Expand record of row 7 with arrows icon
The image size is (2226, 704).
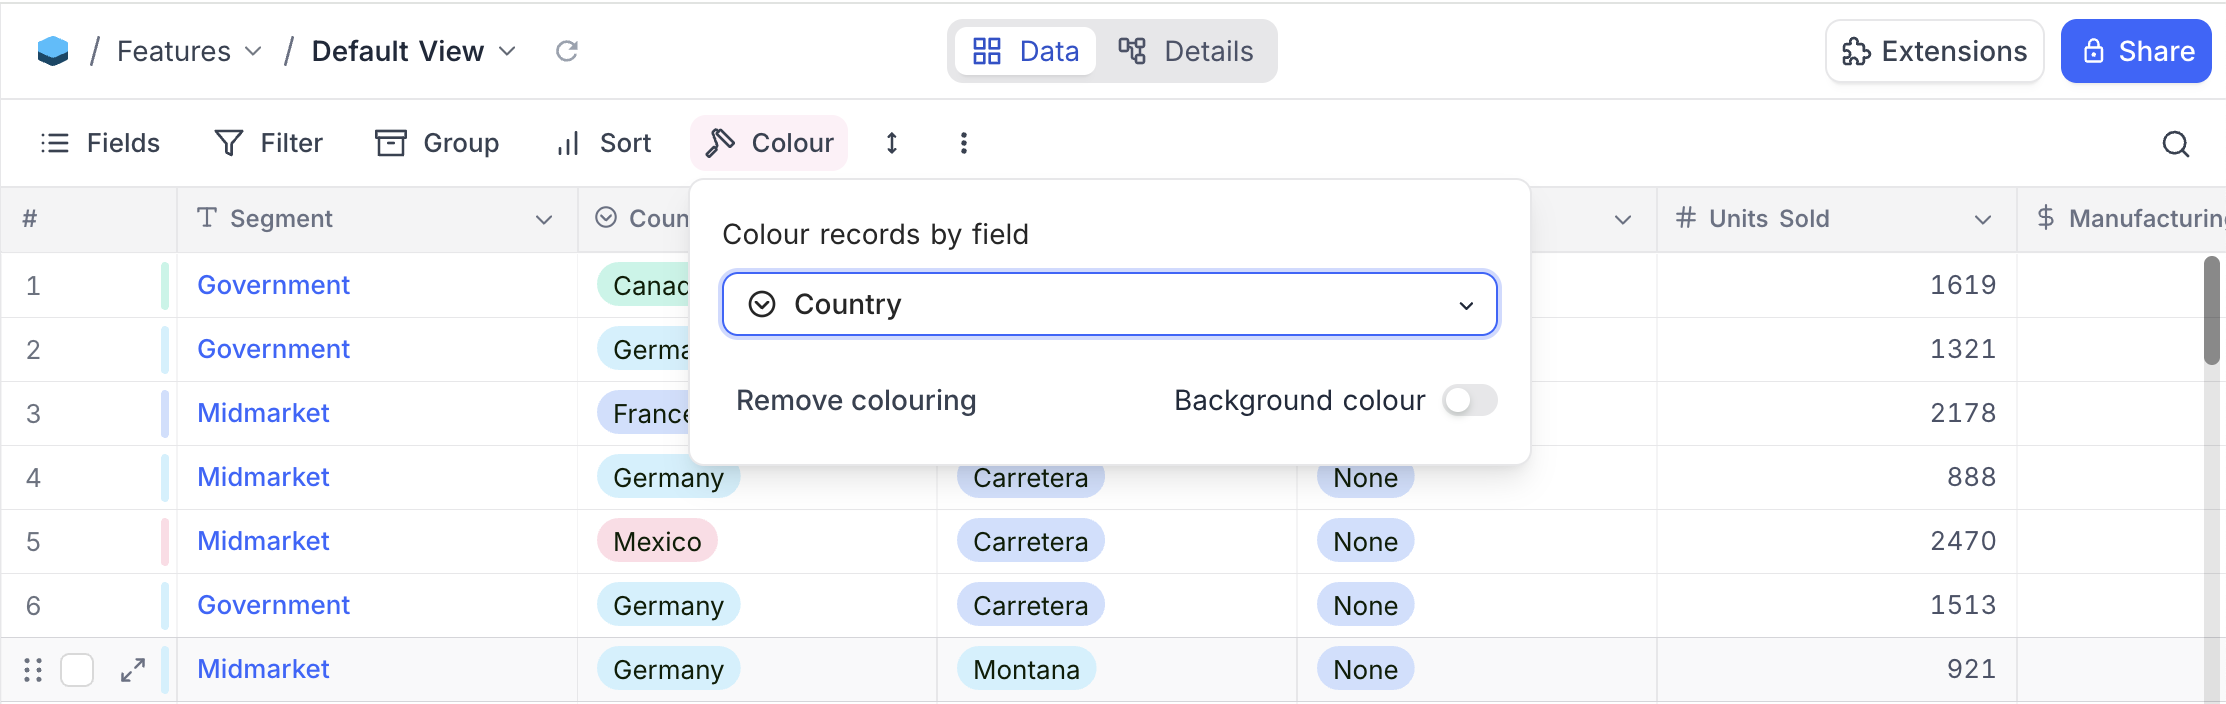[x=133, y=670]
